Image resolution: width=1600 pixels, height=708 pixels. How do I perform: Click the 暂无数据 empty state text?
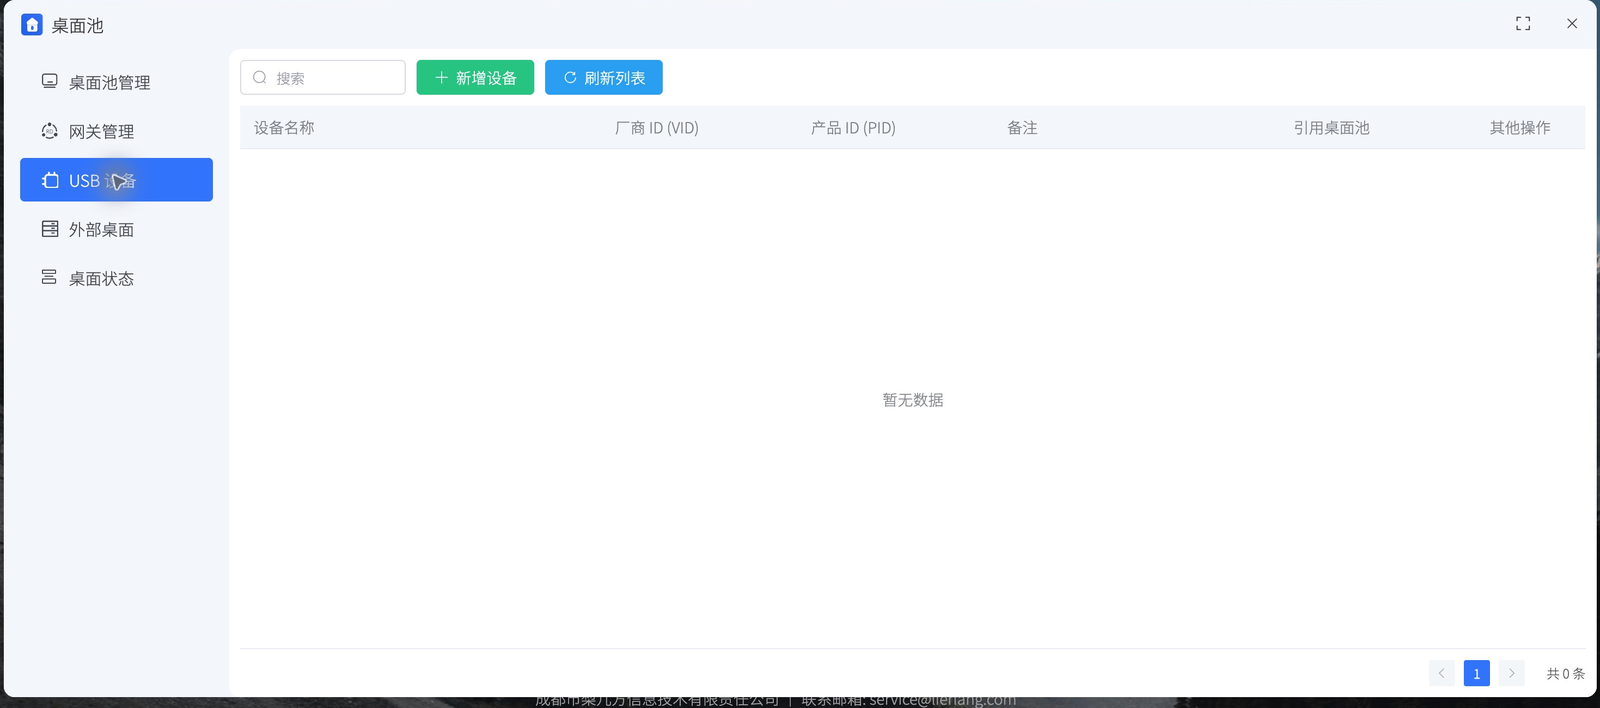913,400
